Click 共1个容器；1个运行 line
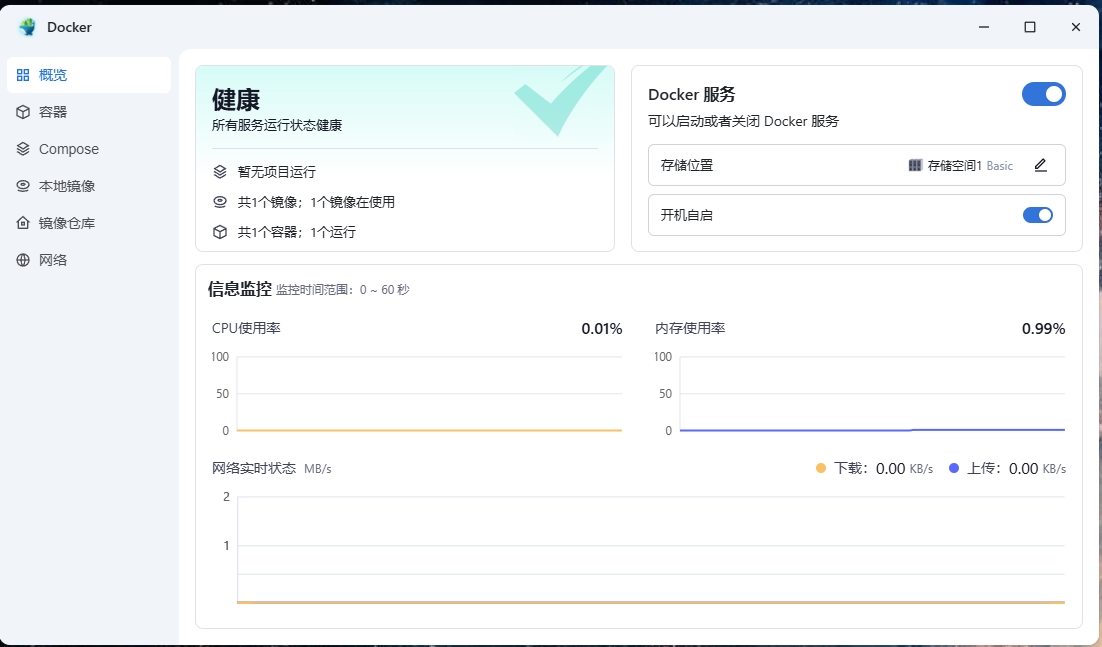Image resolution: width=1102 pixels, height=647 pixels. 297,232
